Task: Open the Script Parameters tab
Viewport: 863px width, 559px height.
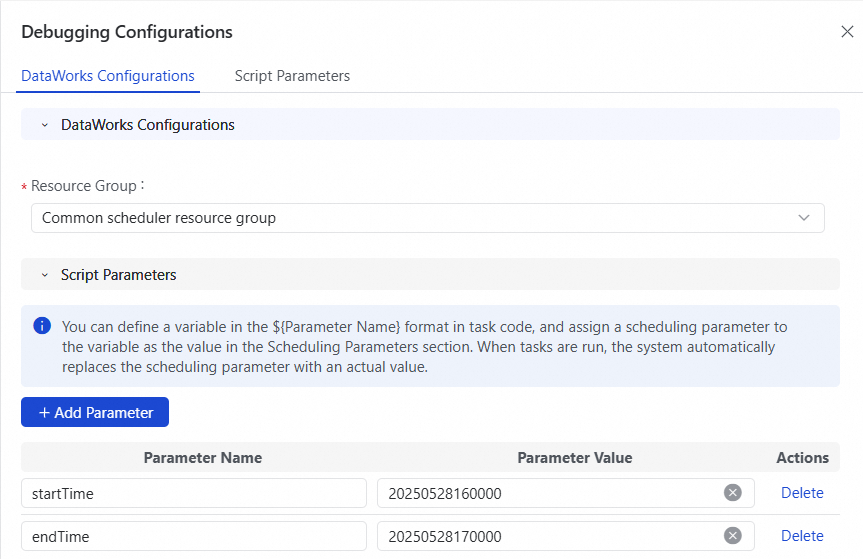Action: [x=292, y=76]
